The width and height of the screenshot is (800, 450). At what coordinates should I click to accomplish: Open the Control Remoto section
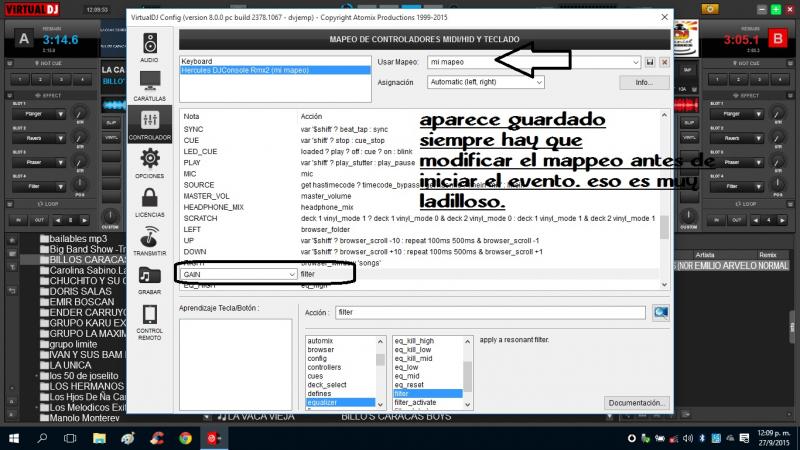(x=149, y=321)
